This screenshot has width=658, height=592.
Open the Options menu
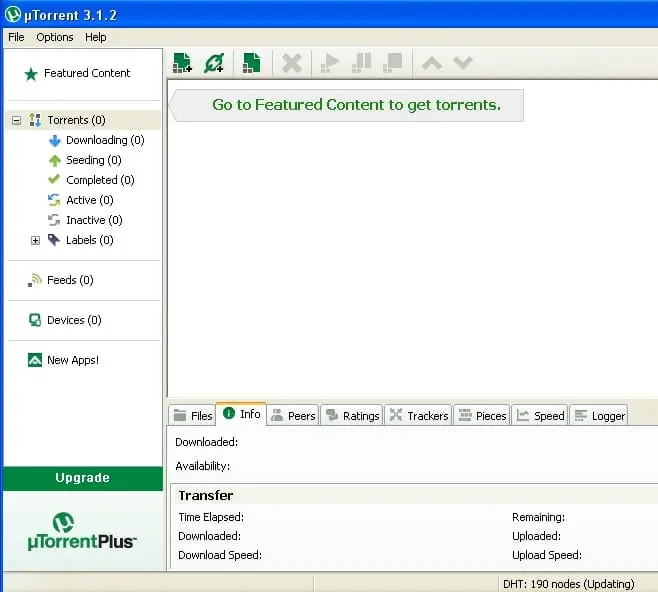coord(55,37)
